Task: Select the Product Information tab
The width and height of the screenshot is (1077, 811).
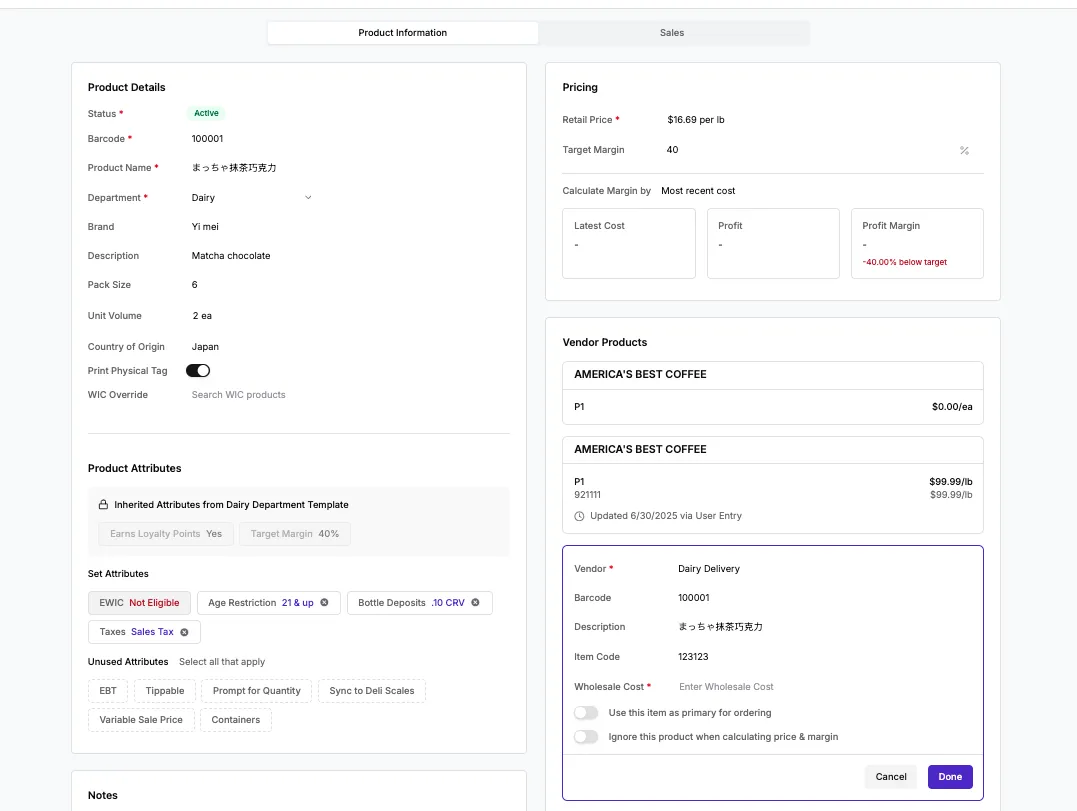Action: point(403,33)
